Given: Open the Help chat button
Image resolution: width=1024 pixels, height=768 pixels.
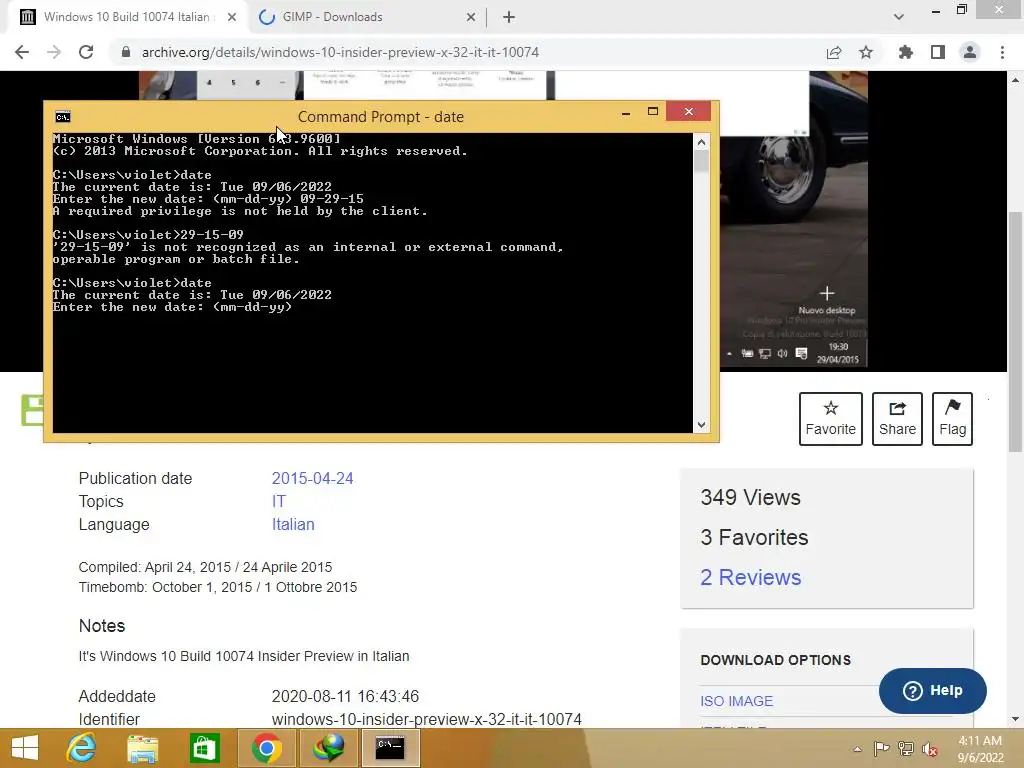Looking at the screenshot, I should (x=933, y=691).
